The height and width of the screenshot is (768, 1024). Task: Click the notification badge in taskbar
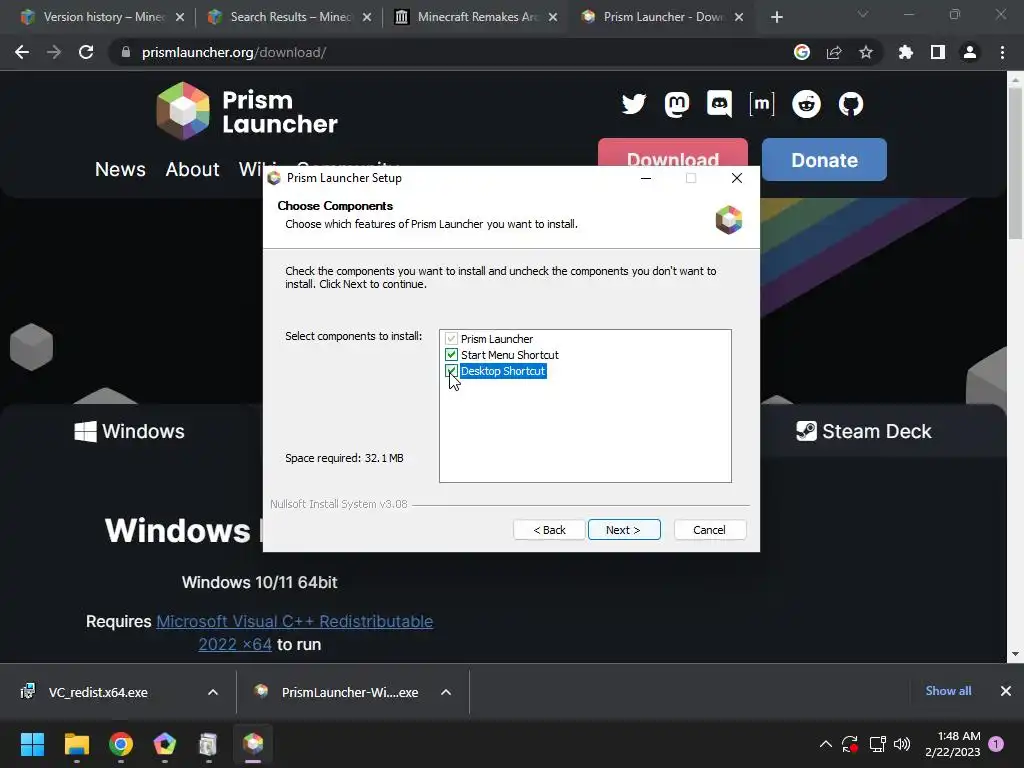(x=996, y=743)
